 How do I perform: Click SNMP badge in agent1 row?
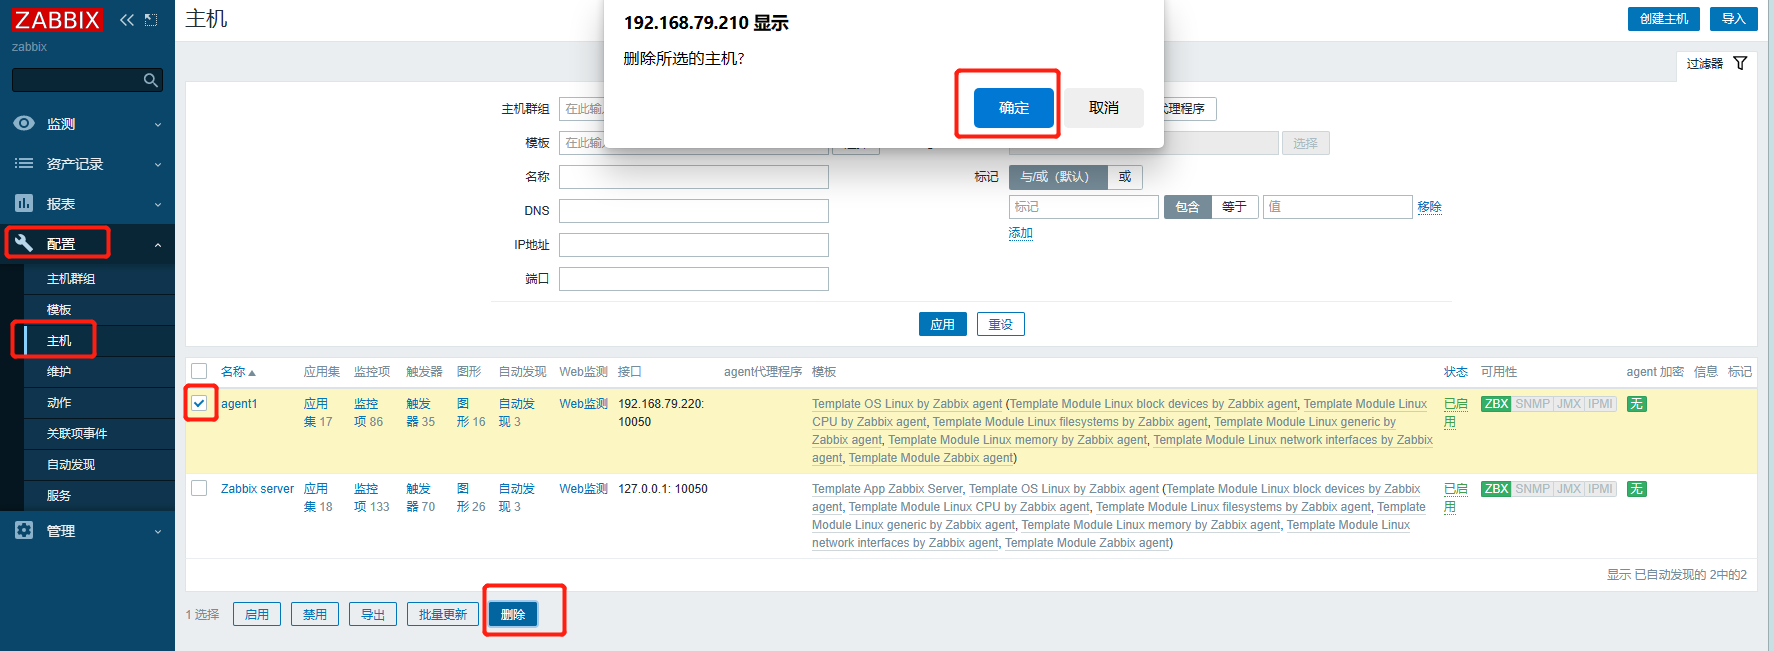tap(1532, 404)
